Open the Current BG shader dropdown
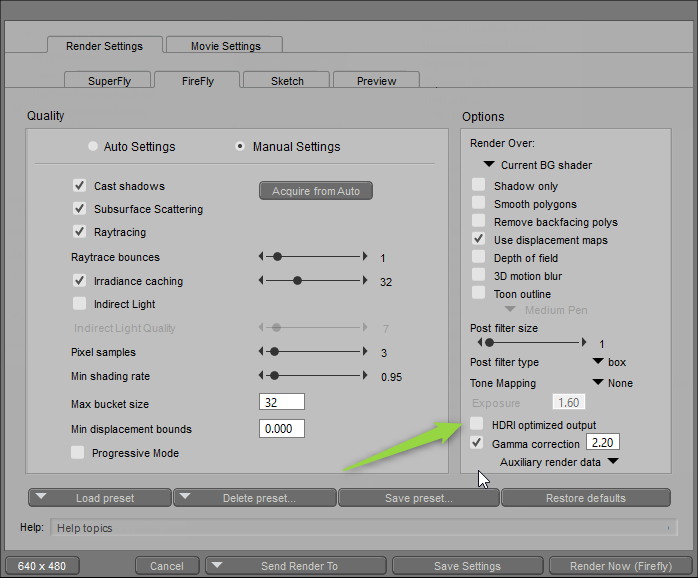The width and height of the screenshot is (698, 578). tap(538, 165)
